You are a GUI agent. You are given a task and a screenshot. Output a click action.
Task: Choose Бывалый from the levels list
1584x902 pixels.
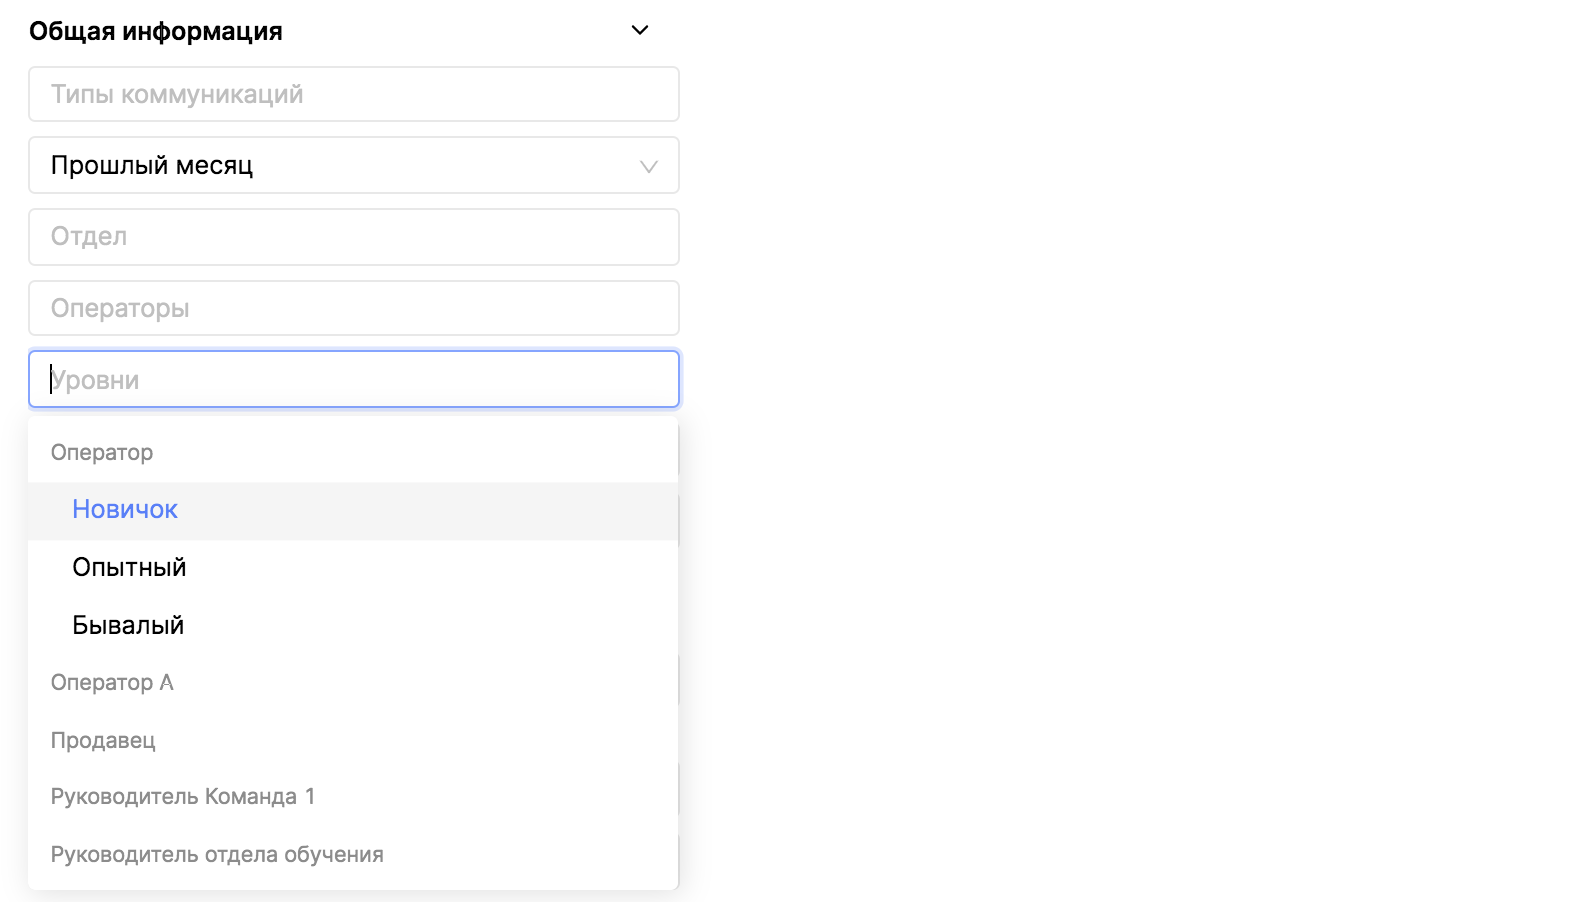[x=128, y=626]
